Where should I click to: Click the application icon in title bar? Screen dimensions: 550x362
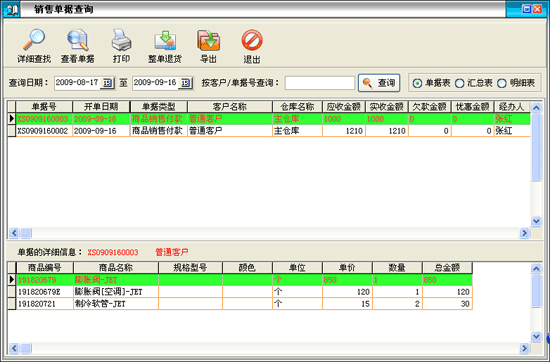point(11,9)
